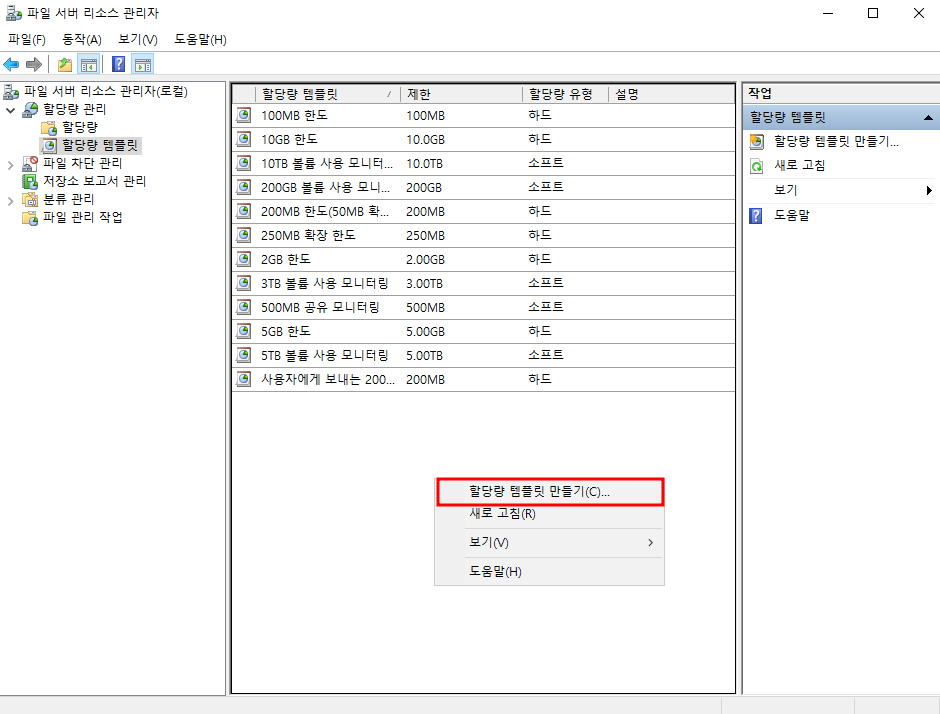
Task: Click the 250MB limit cell
Action: point(426,236)
